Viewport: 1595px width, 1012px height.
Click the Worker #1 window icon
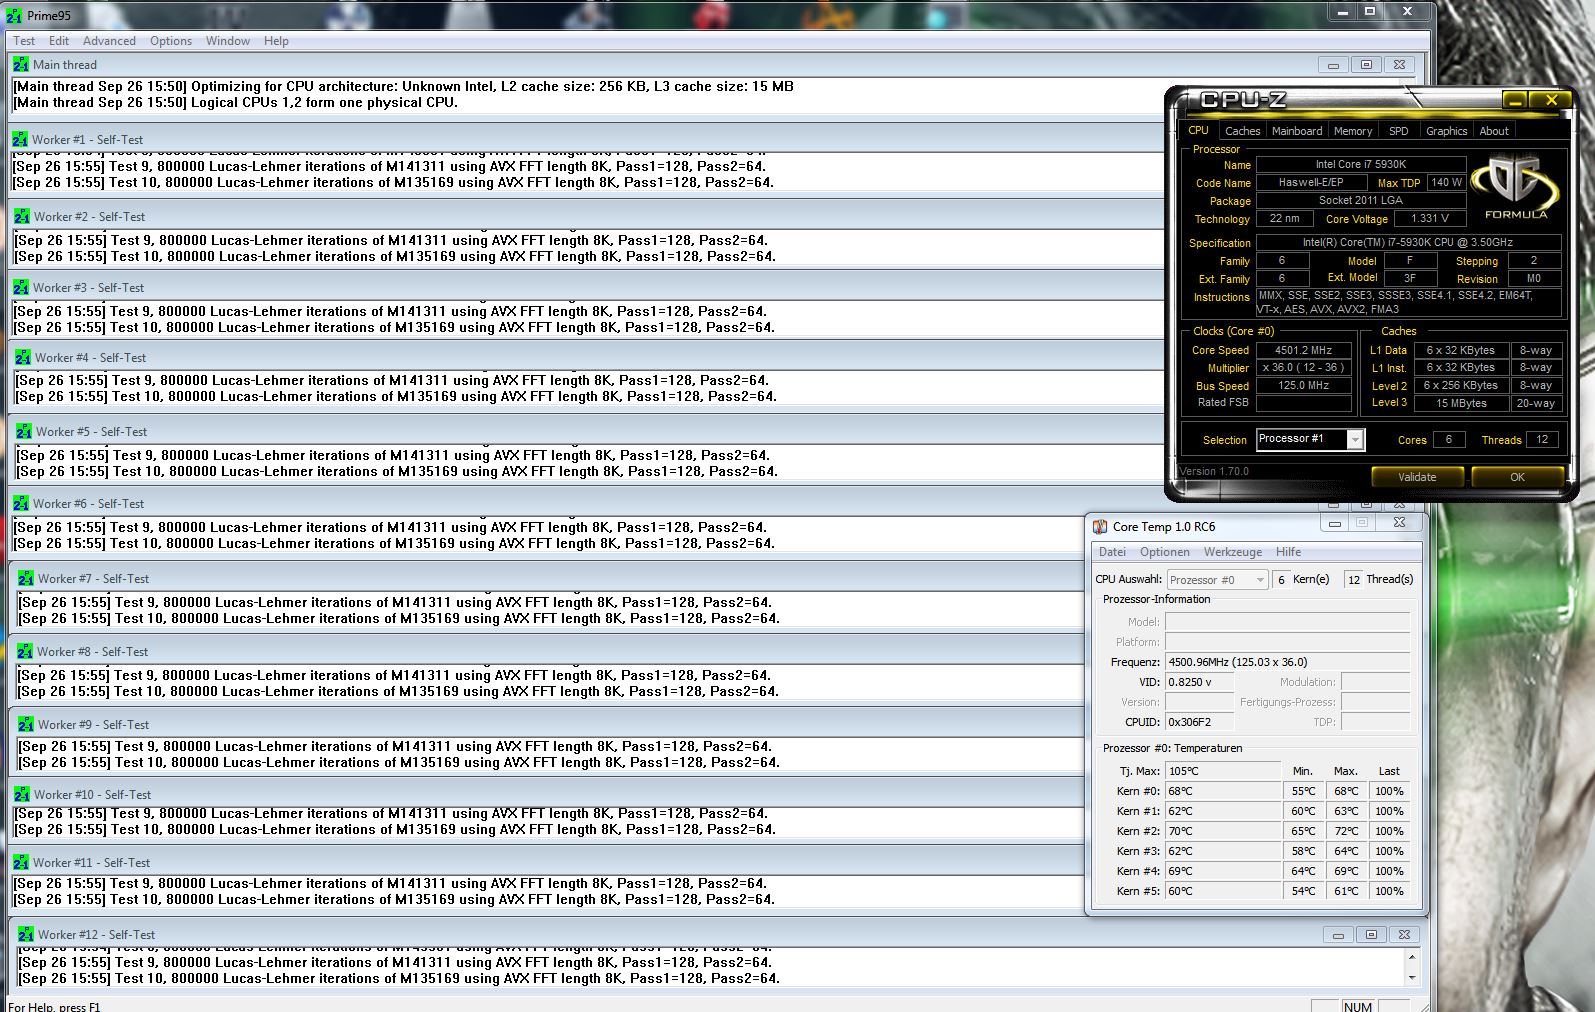tap(20, 139)
